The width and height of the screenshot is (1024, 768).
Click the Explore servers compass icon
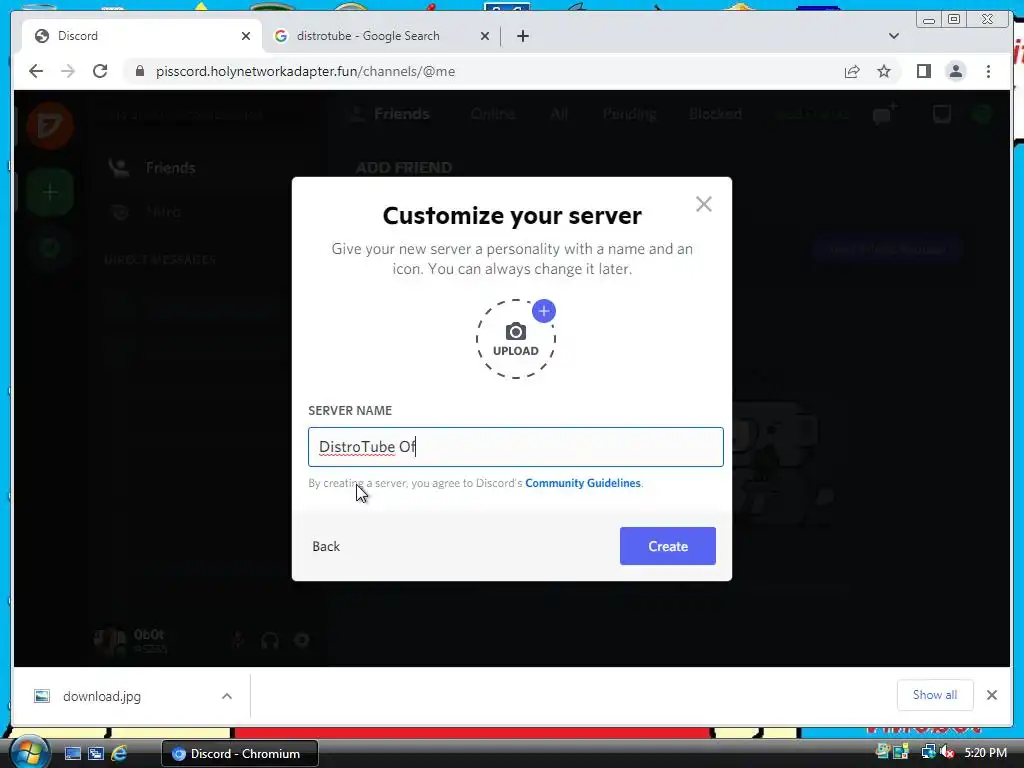coord(50,248)
